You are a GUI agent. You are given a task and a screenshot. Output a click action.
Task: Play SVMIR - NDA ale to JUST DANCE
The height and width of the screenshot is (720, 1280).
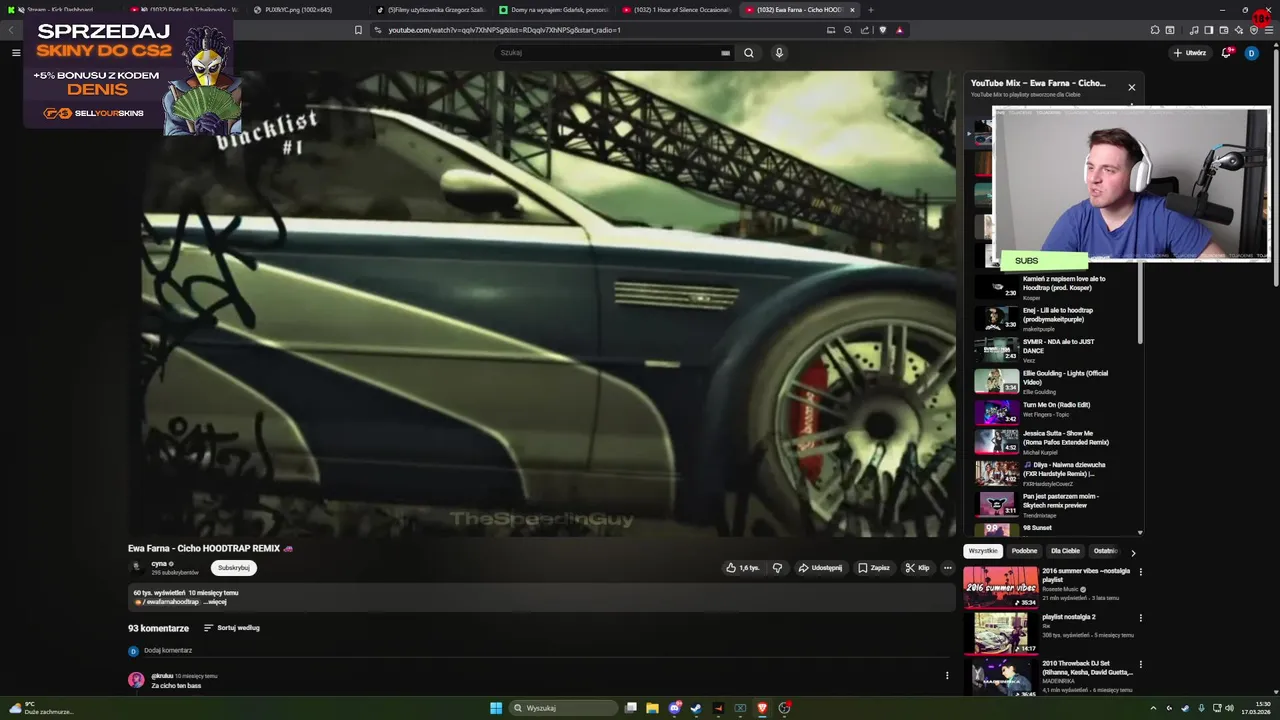tap(1050, 350)
